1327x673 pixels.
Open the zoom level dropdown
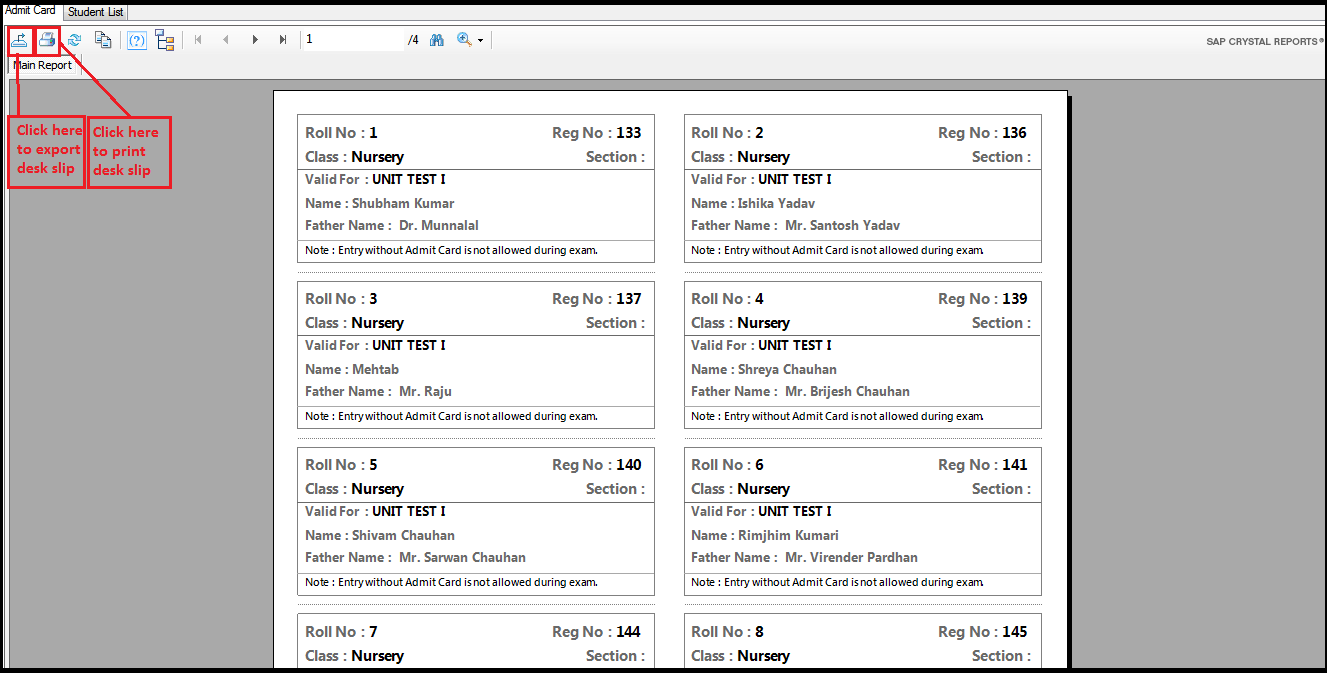pos(470,40)
